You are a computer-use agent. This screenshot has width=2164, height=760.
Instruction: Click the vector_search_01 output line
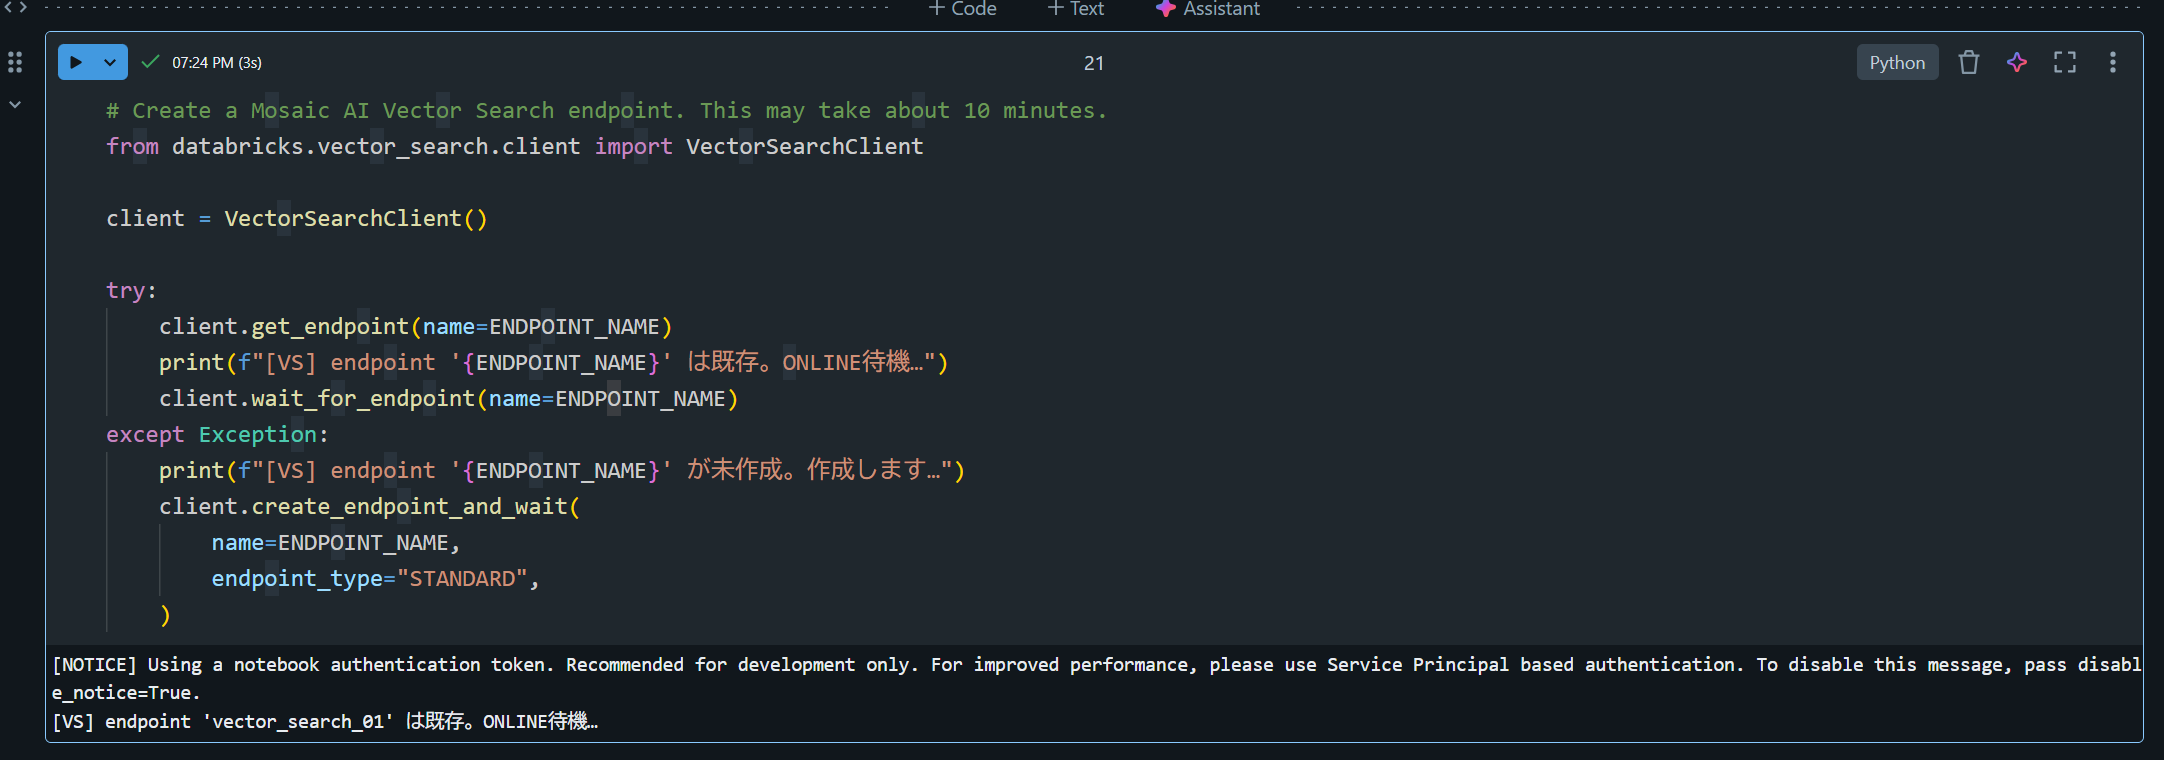click(325, 721)
